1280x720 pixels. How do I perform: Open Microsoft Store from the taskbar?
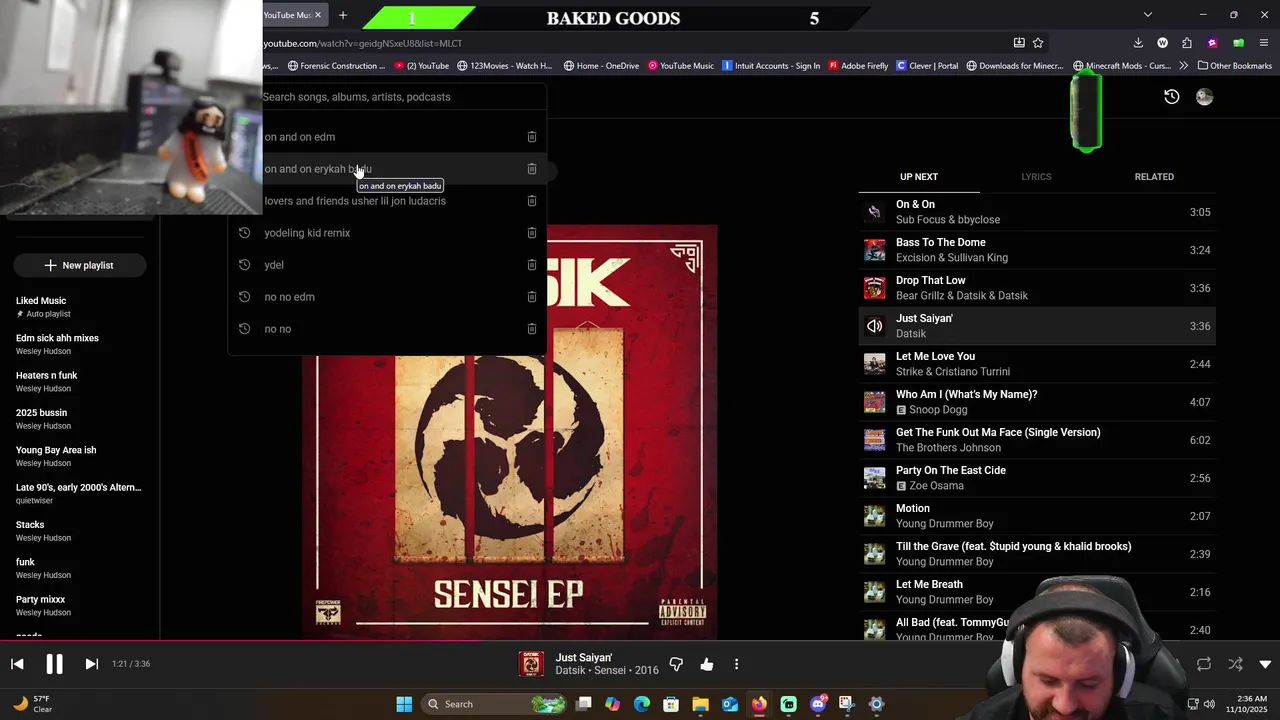point(671,704)
